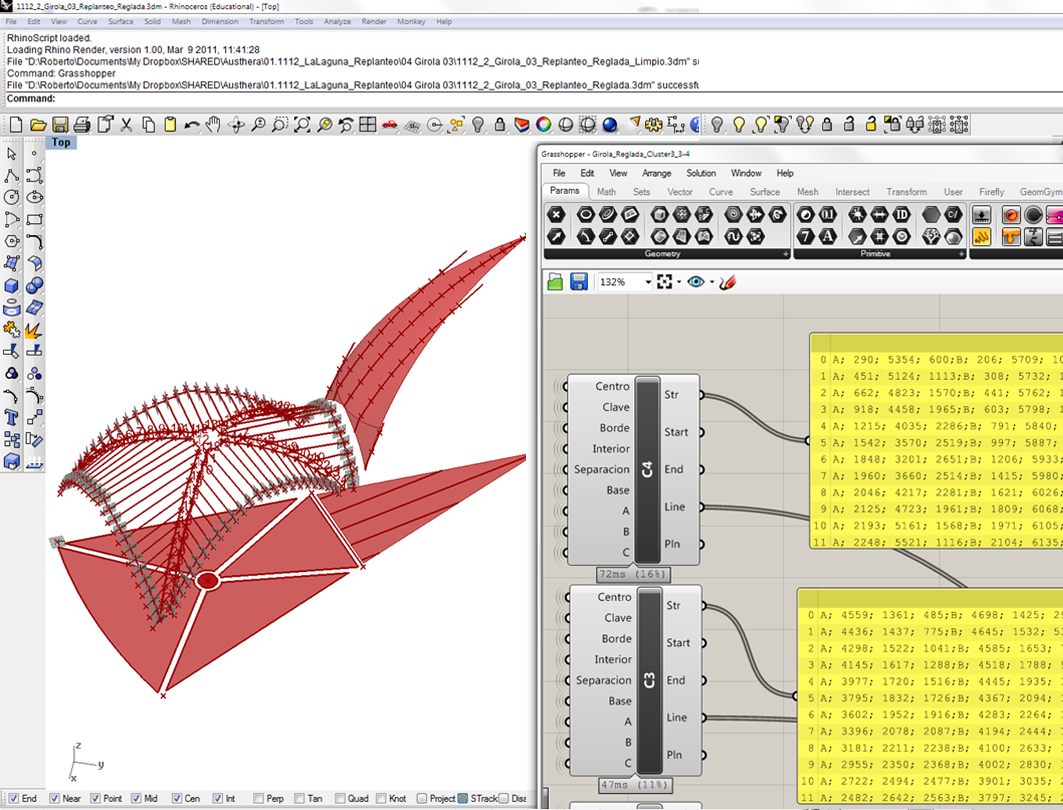
Task: Click the C3 cluster component body
Action: pyautogui.click(x=649, y=680)
